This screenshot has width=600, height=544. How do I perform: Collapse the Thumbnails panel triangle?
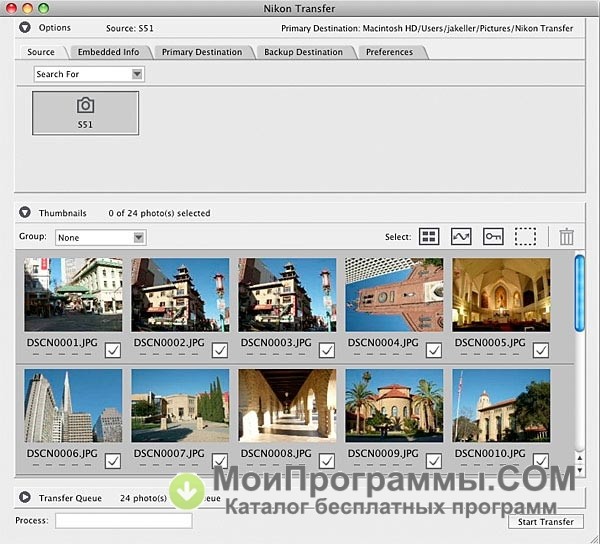coord(25,213)
